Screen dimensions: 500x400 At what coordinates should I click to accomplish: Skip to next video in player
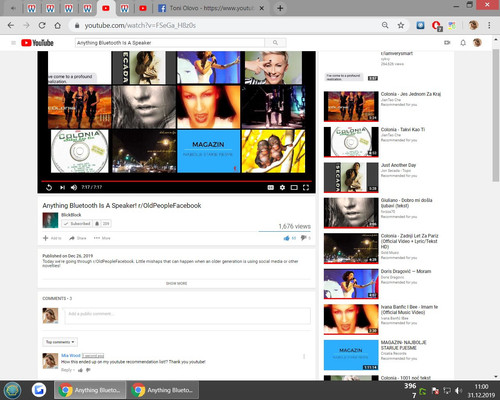62,187
